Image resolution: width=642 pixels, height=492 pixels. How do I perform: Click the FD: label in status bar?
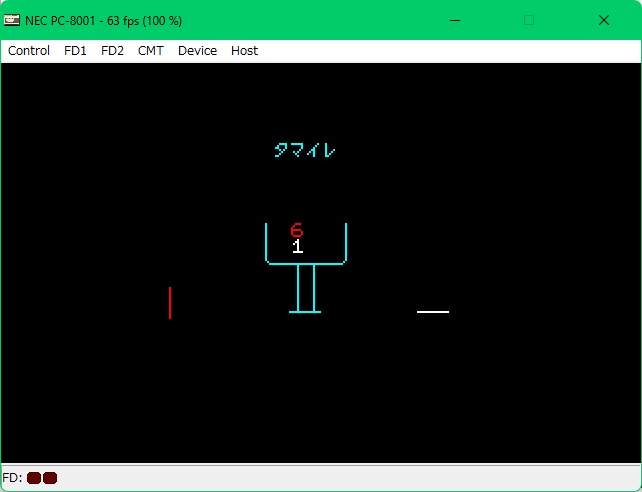pyautogui.click(x=13, y=478)
